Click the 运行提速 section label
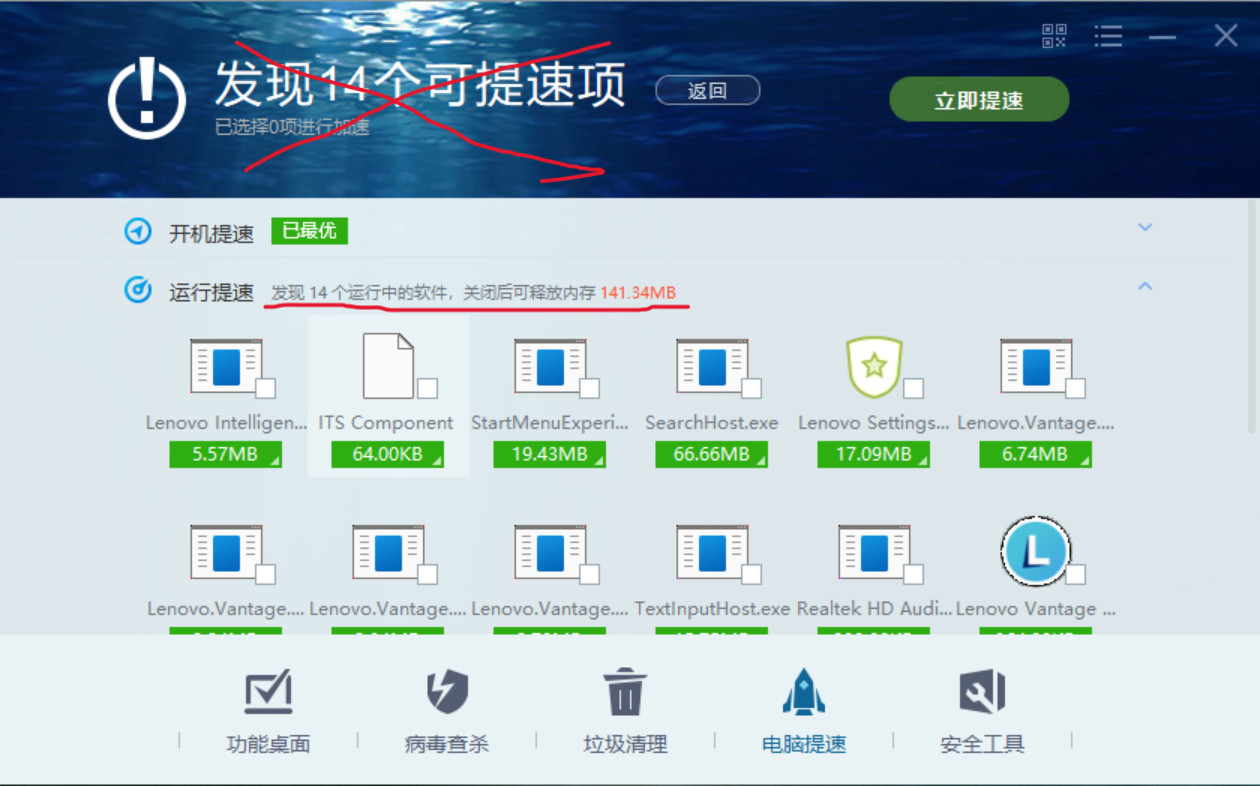 pyautogui.click(x=211, y=292)
